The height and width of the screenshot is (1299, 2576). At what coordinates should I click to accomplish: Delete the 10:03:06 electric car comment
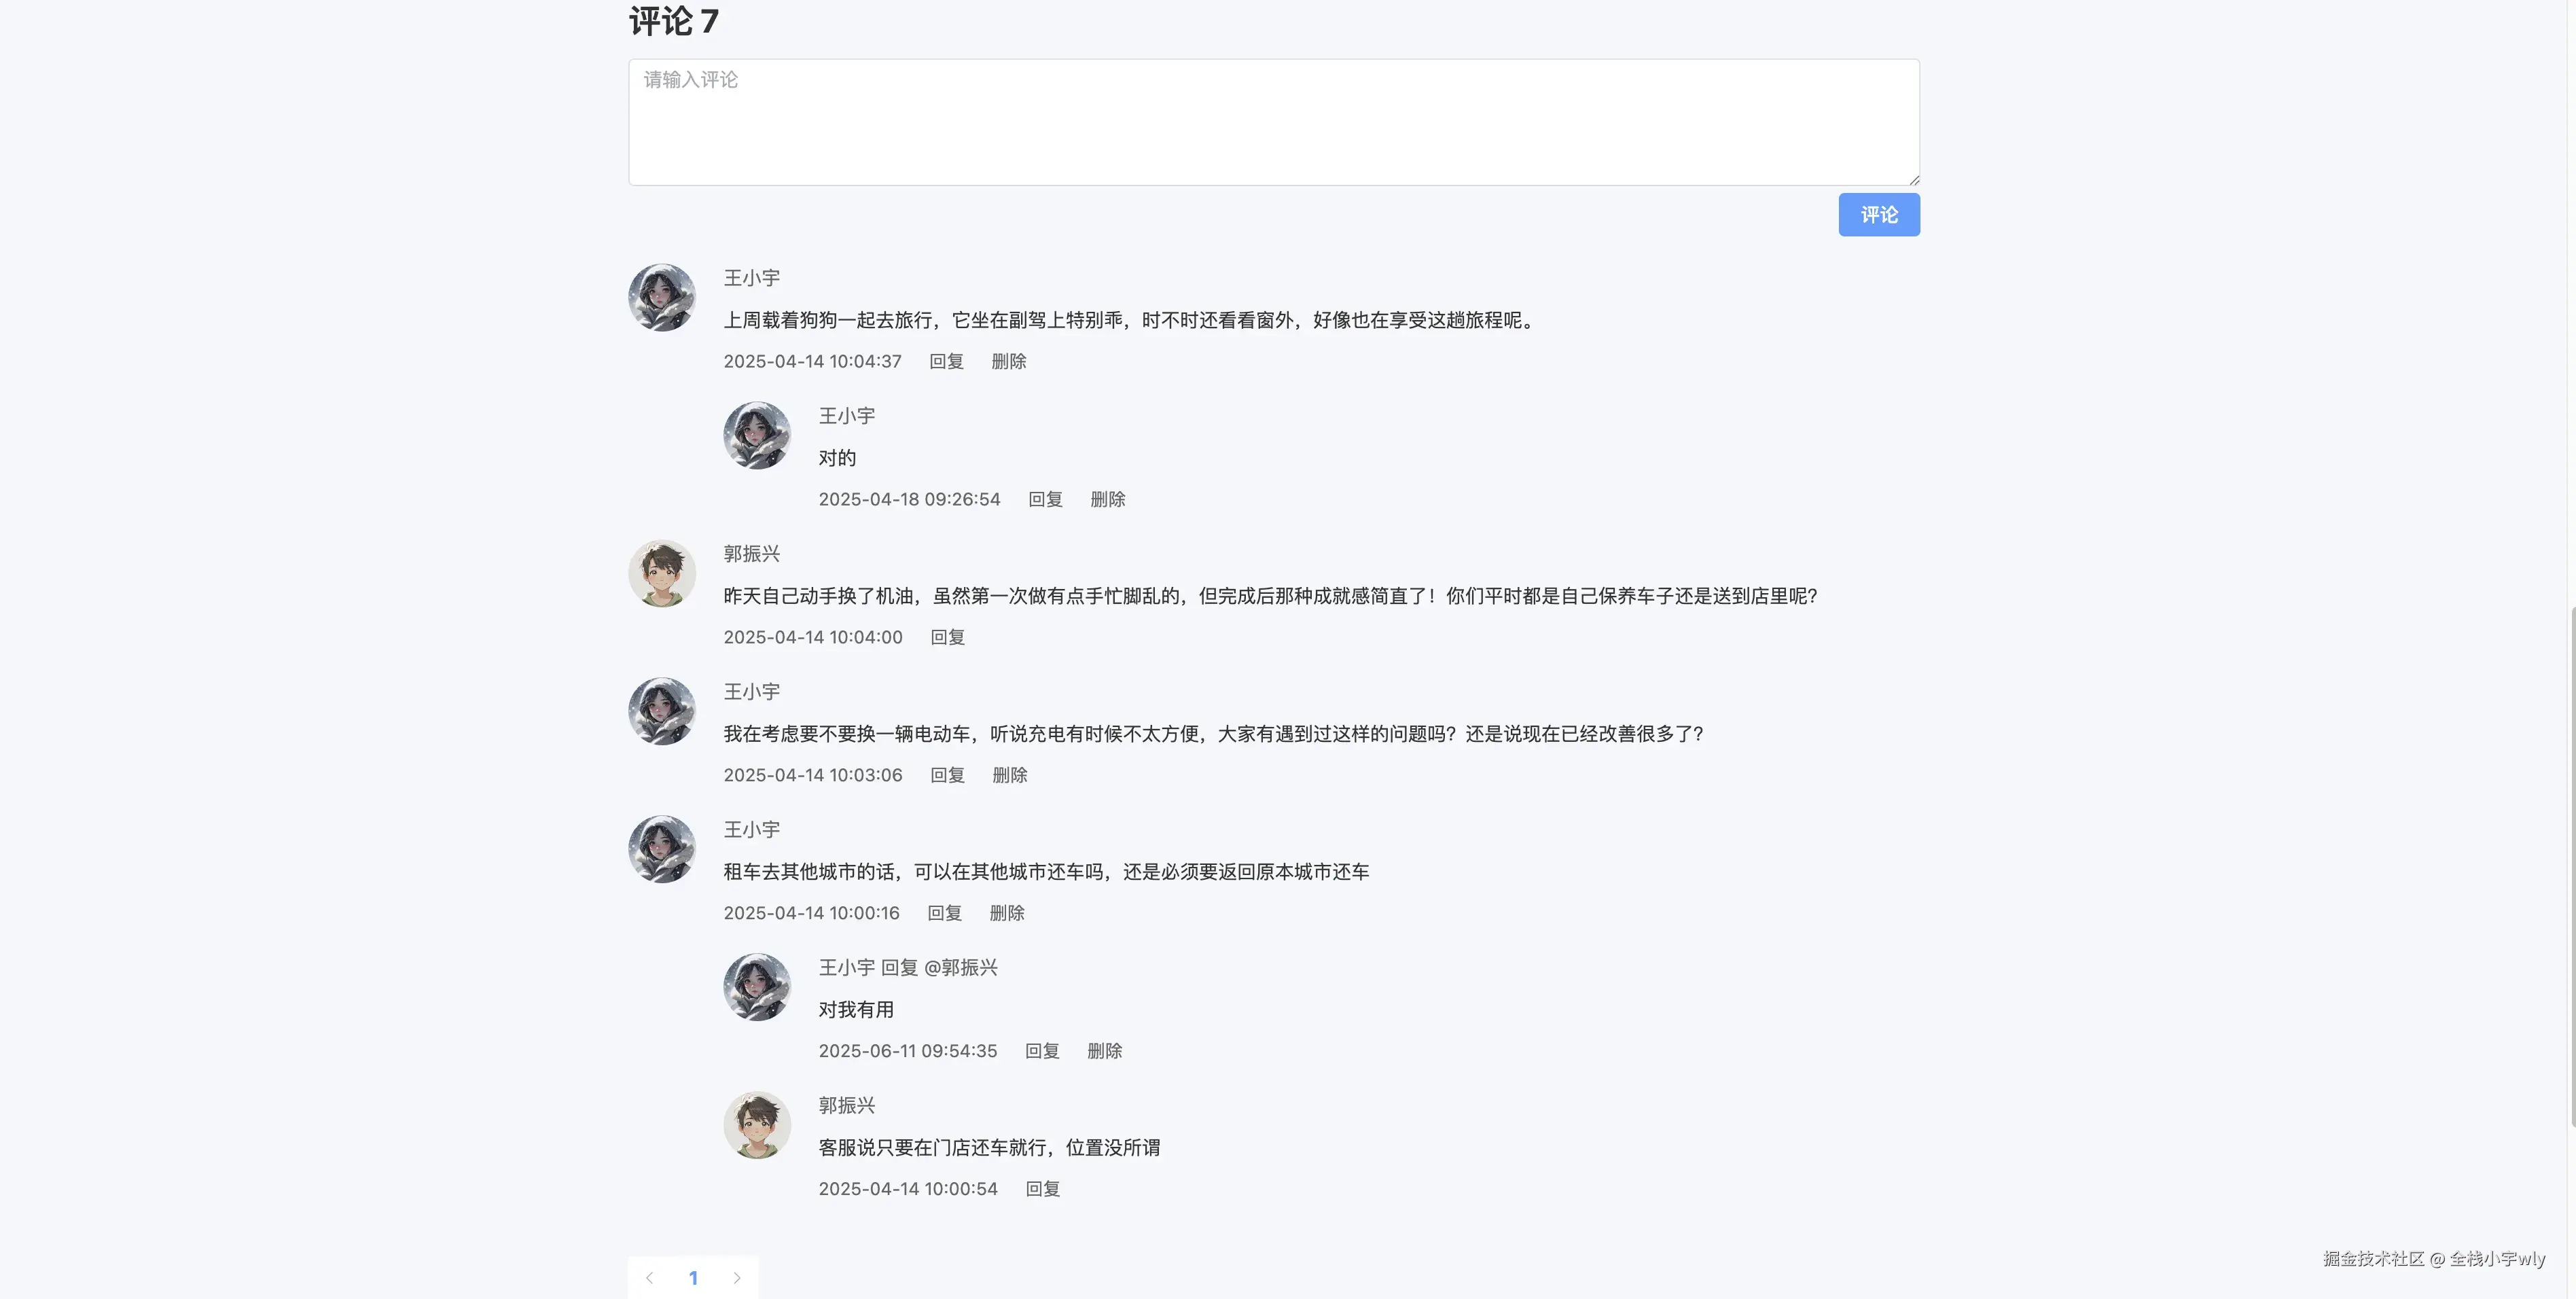(1009, 776)
